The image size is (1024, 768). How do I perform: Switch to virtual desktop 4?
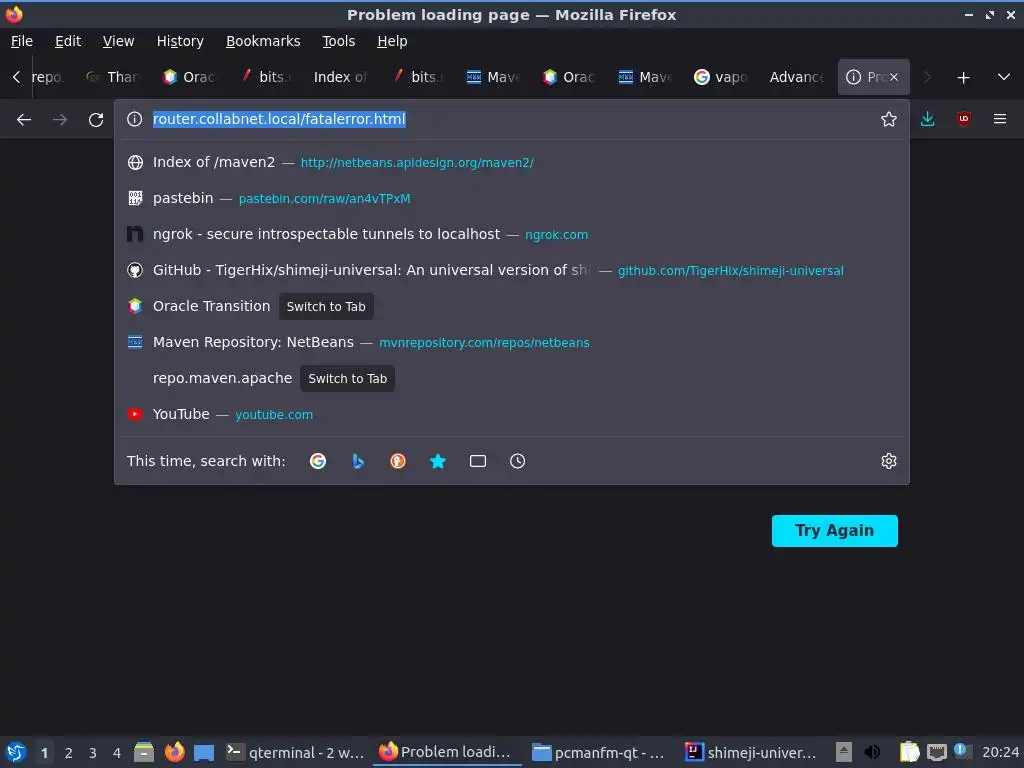[x=117, y=753]
